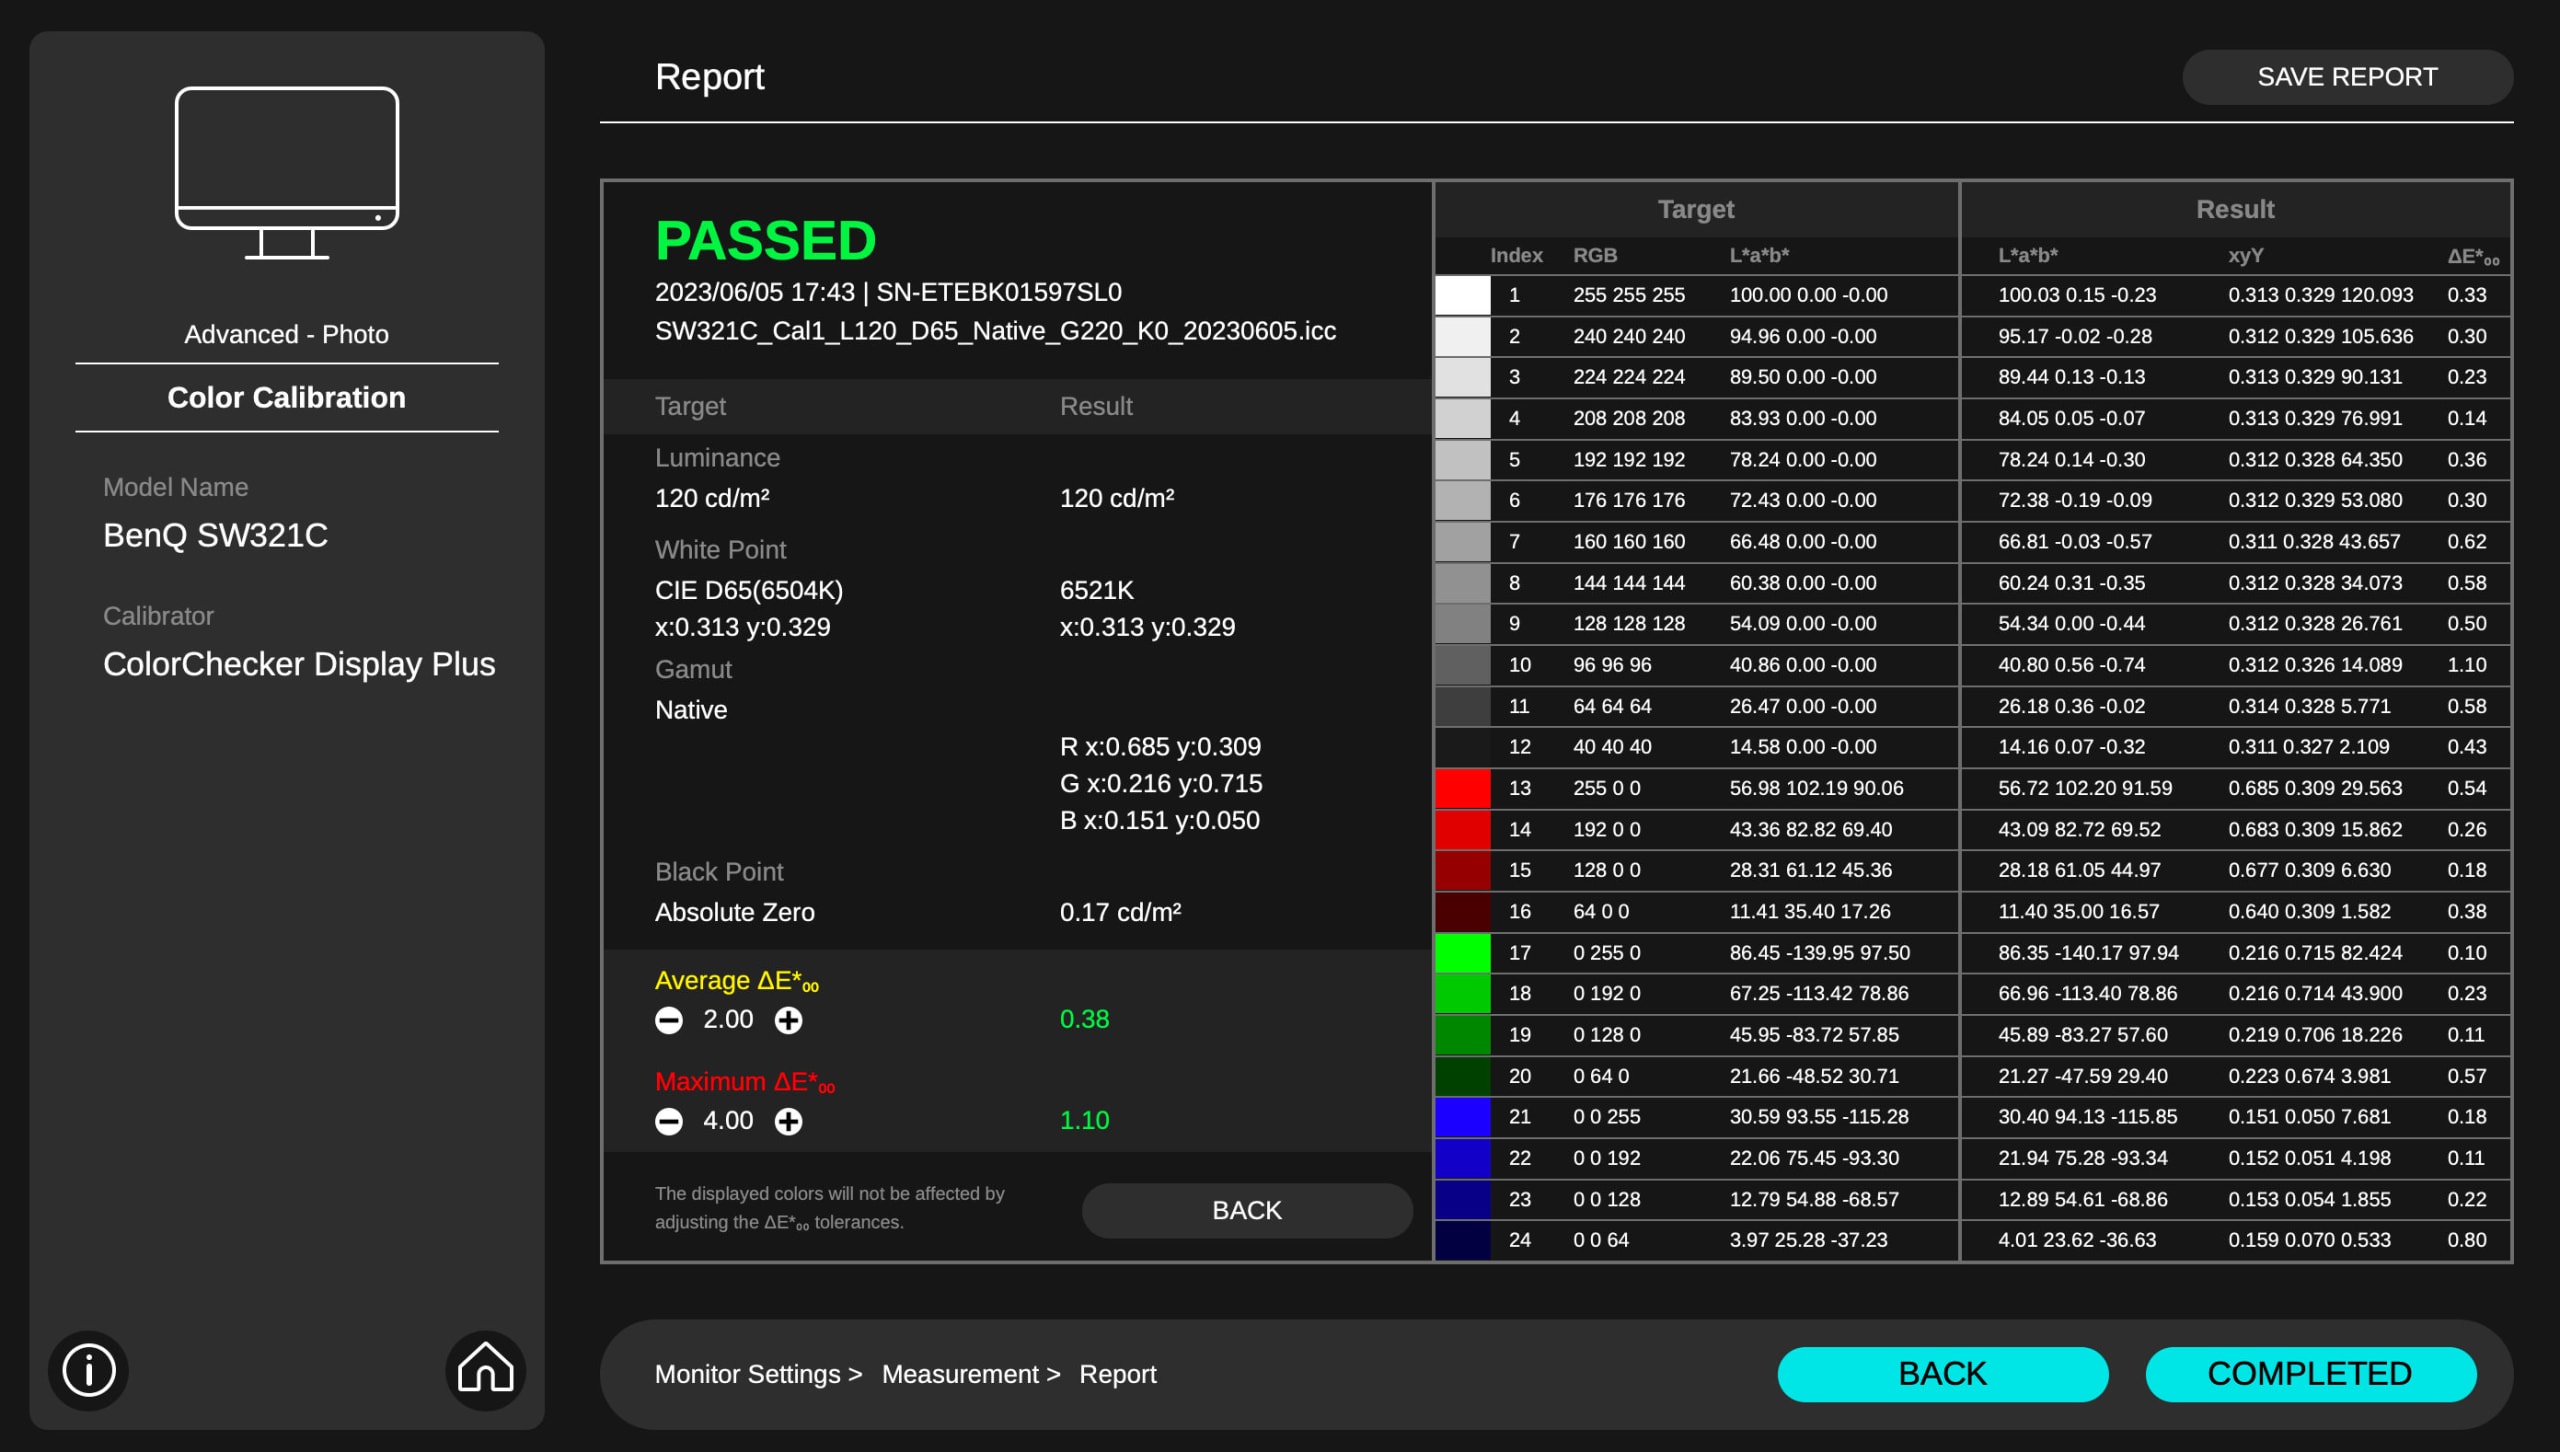Screen dimensions: 2560x1452
Task: Select the Report breadcrumb step
Action: pos(1117,1374)
